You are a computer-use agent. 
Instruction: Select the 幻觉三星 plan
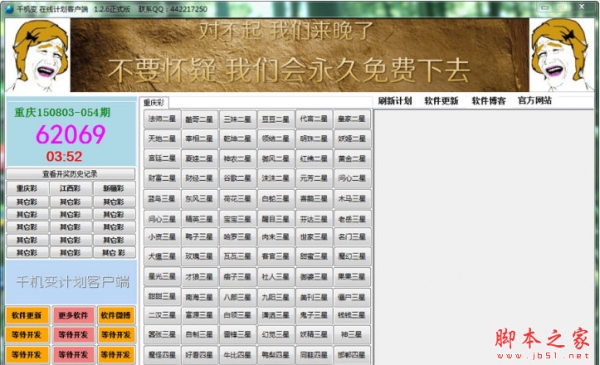tap(276, 335)
